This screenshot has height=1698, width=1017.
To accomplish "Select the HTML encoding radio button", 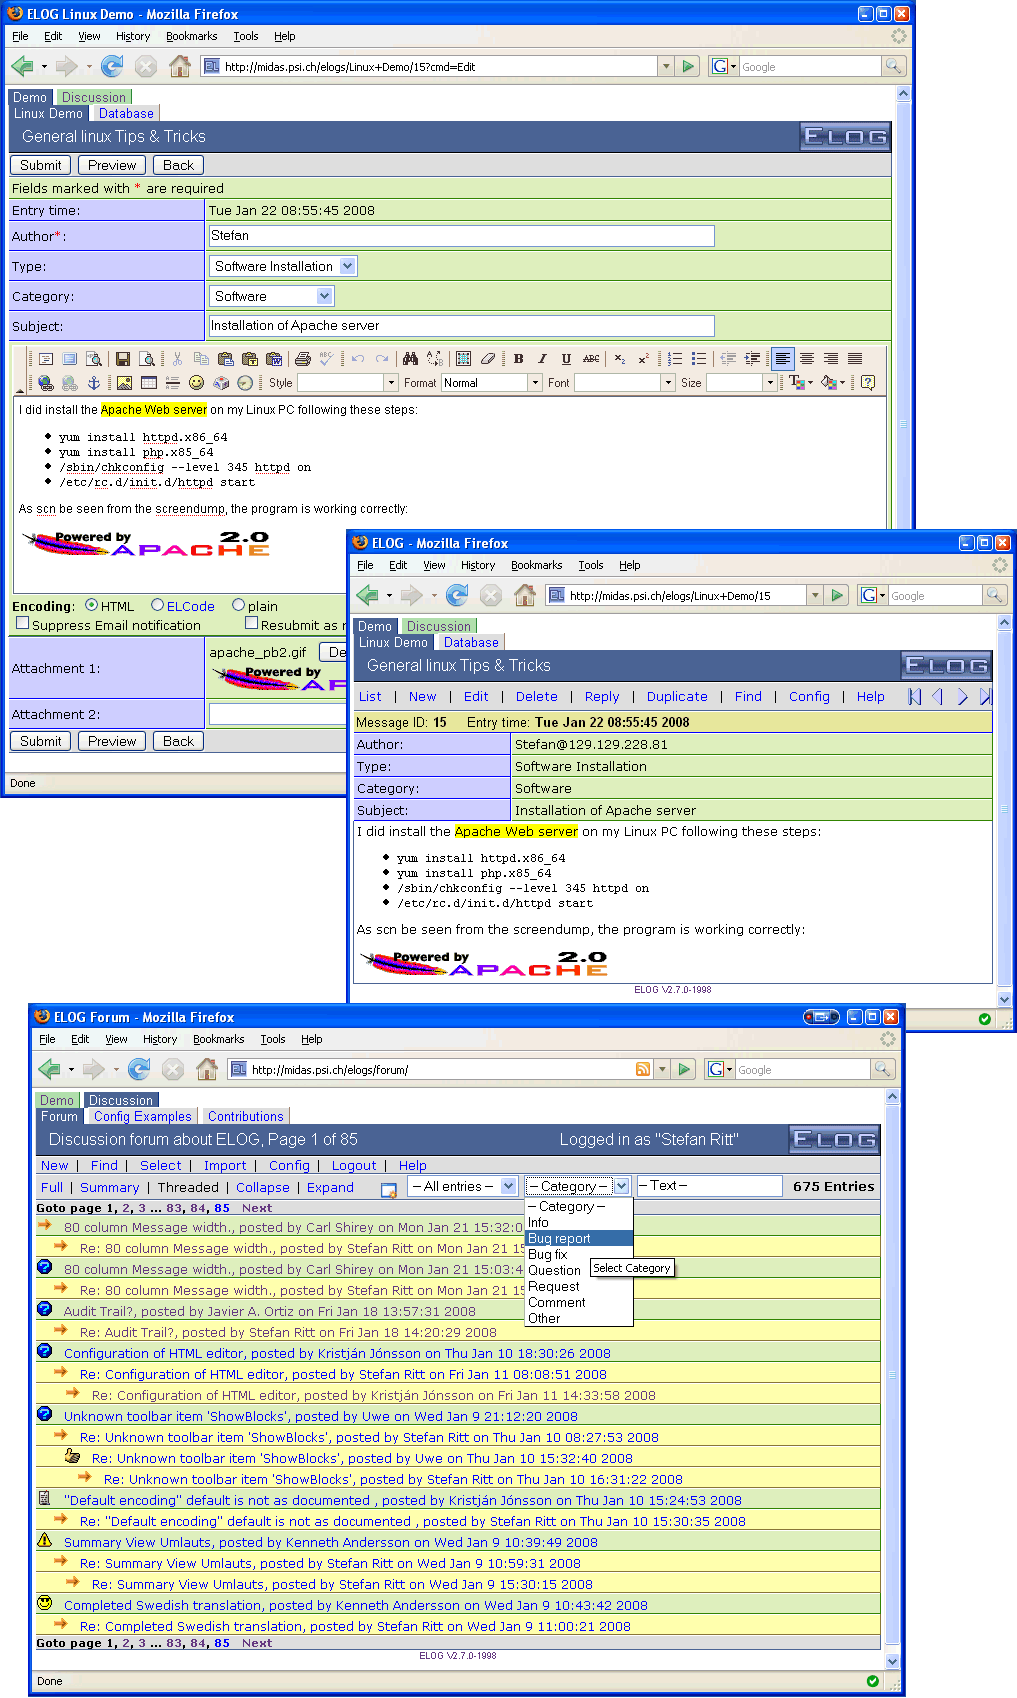I will (92, 605).
